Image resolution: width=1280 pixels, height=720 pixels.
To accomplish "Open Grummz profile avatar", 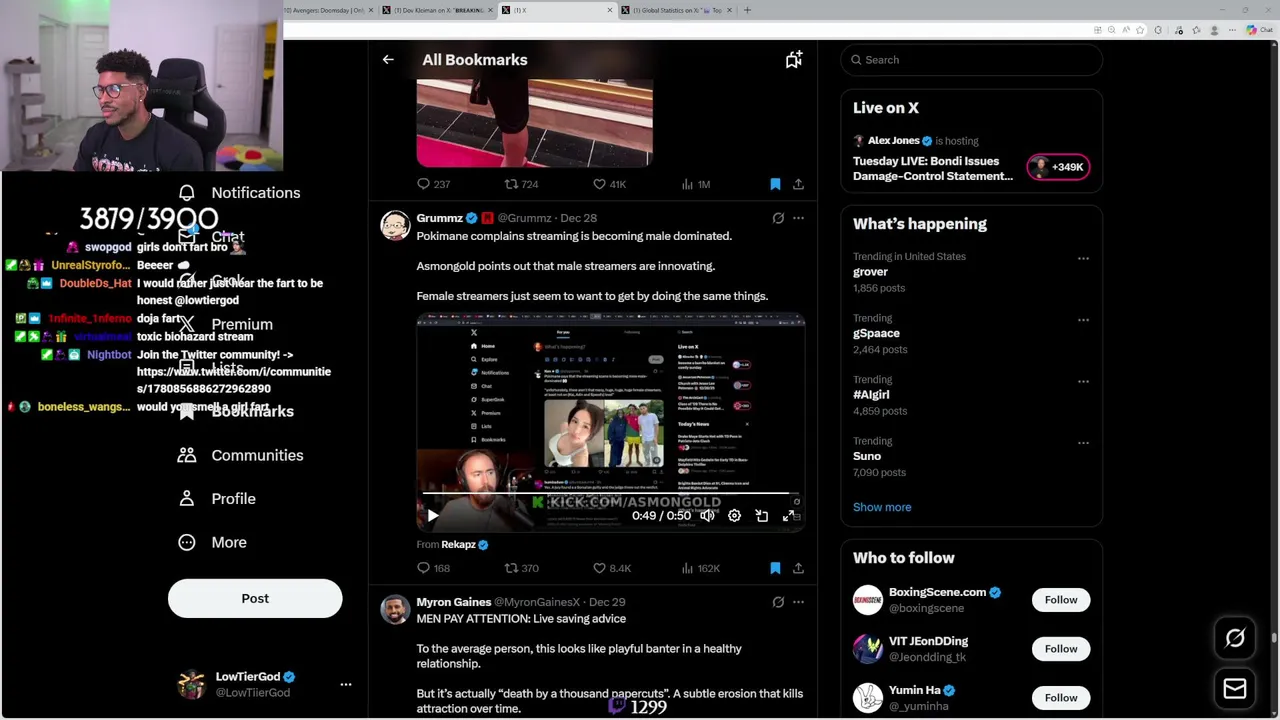I will coord(395,226).
